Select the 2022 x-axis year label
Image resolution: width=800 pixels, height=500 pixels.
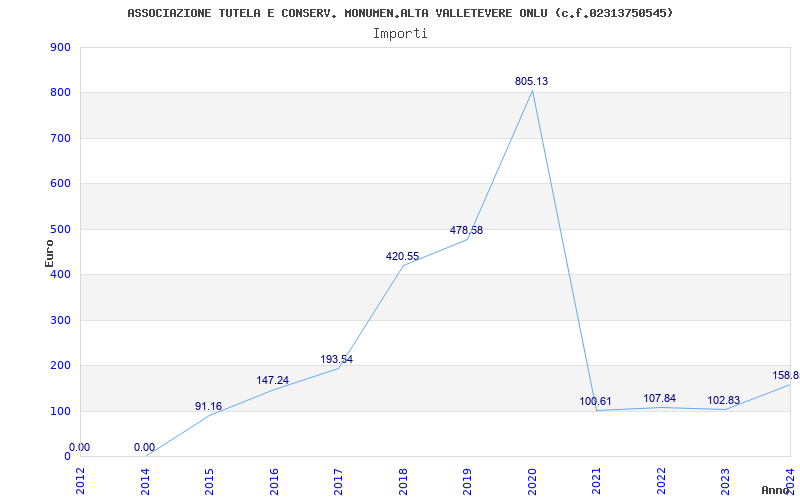[661, 482]
